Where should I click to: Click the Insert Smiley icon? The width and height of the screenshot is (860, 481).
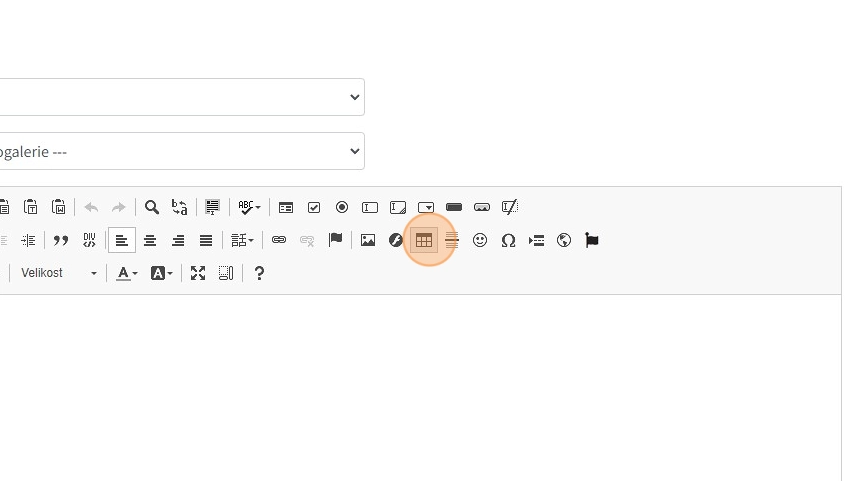tap(480, 240)
